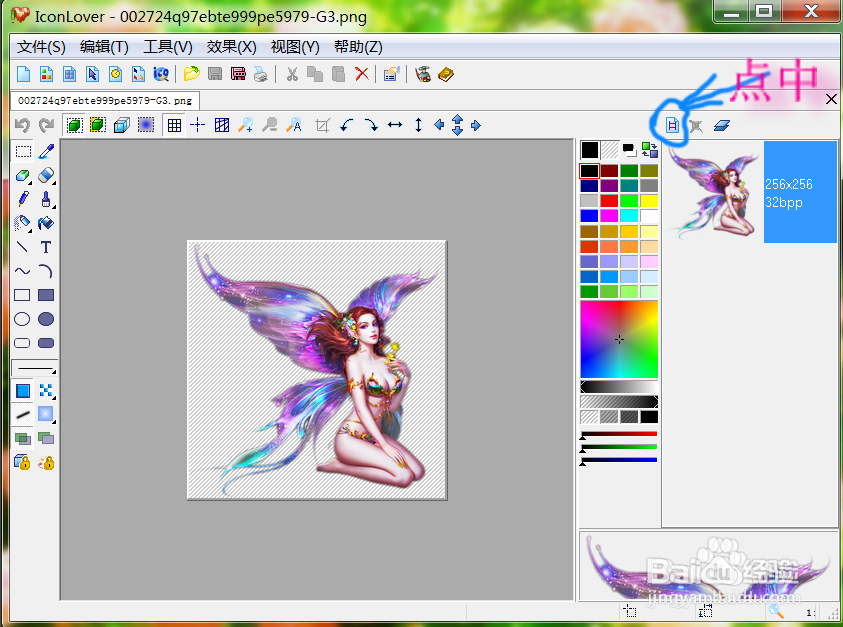The width and height of the screenshot is (843, 627).
Task: Select the filled ellipse tool
Action: click(46, 319)
